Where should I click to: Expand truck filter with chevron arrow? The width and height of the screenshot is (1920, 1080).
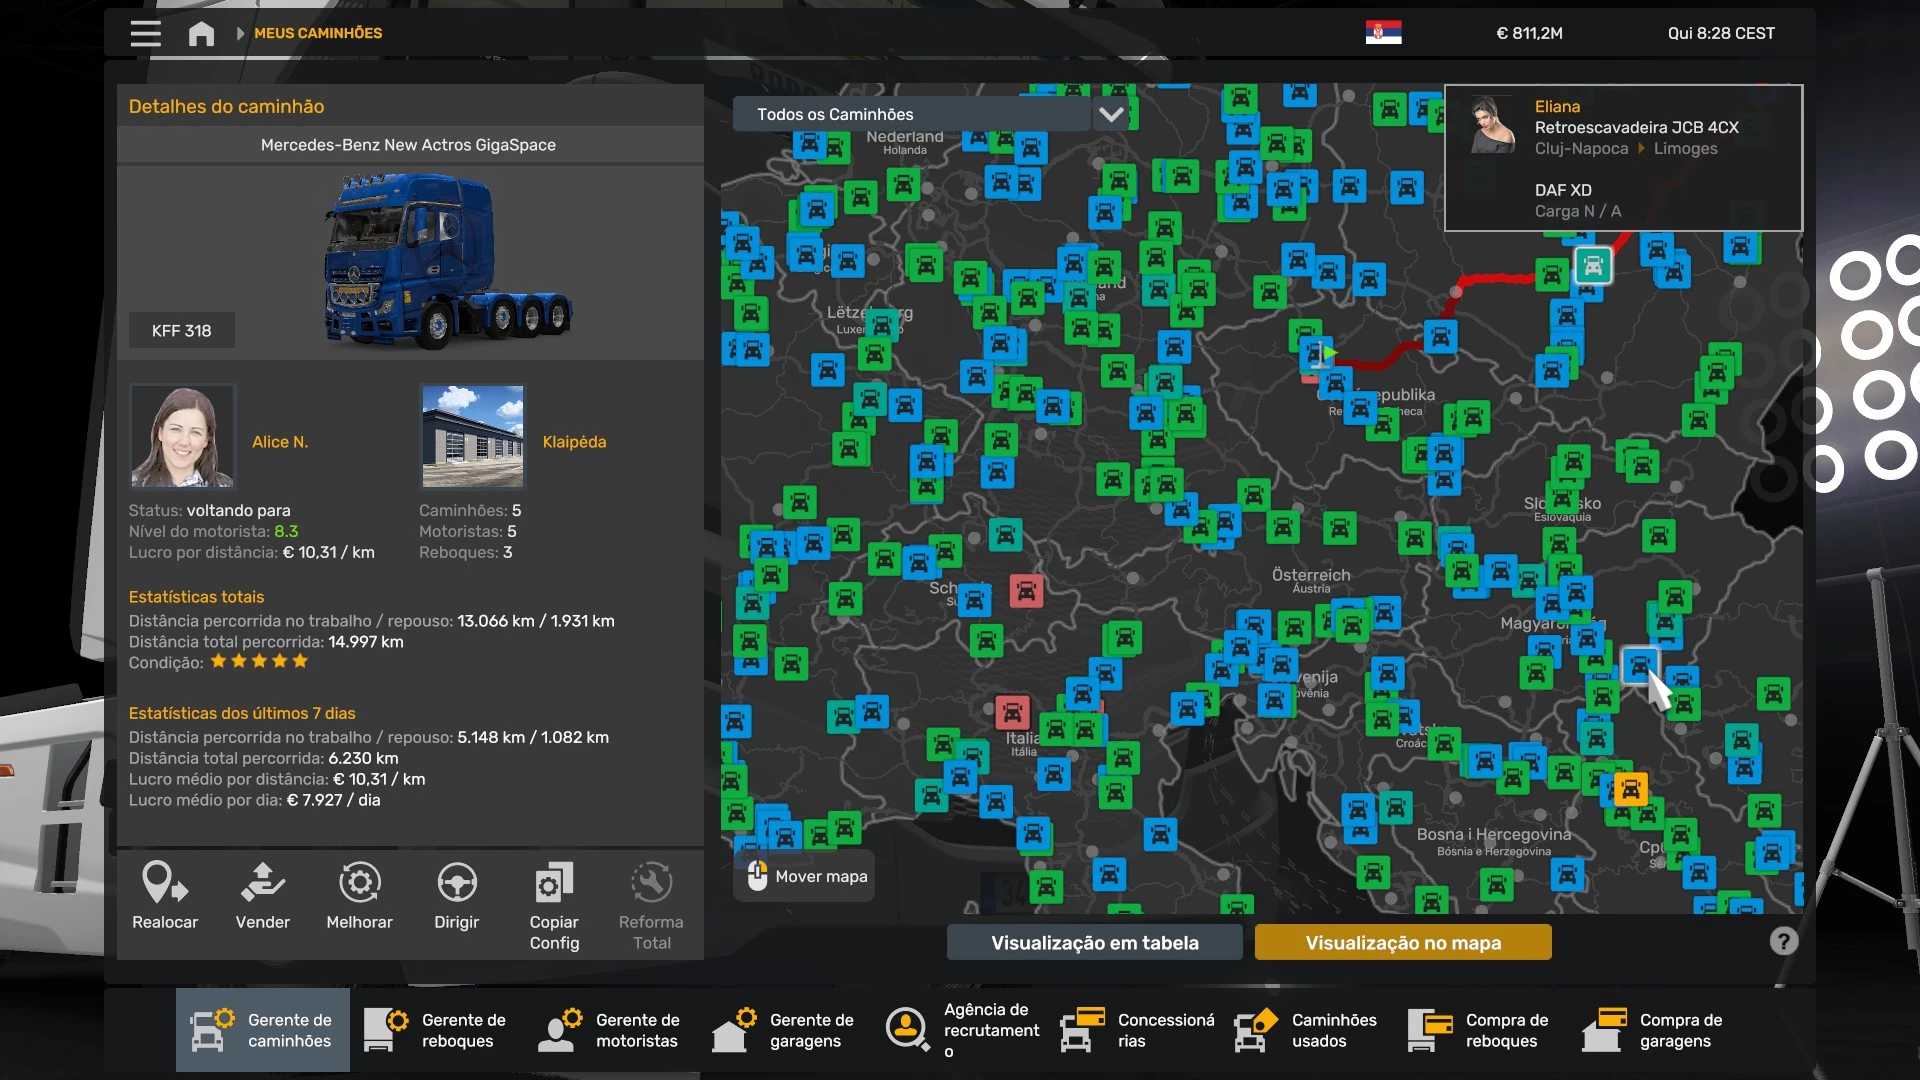click(x=1111, y=114)
